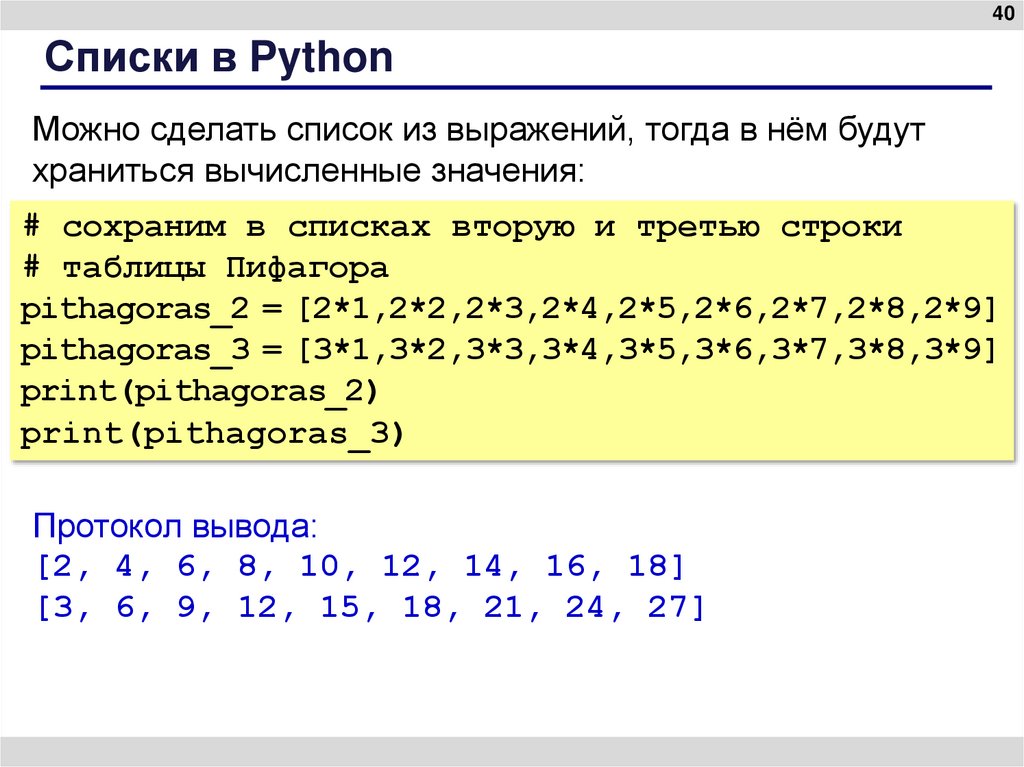Click the "Протокол вывода:" label
1024x767 pixels.
pyautogui.click(x=176, y=526)
